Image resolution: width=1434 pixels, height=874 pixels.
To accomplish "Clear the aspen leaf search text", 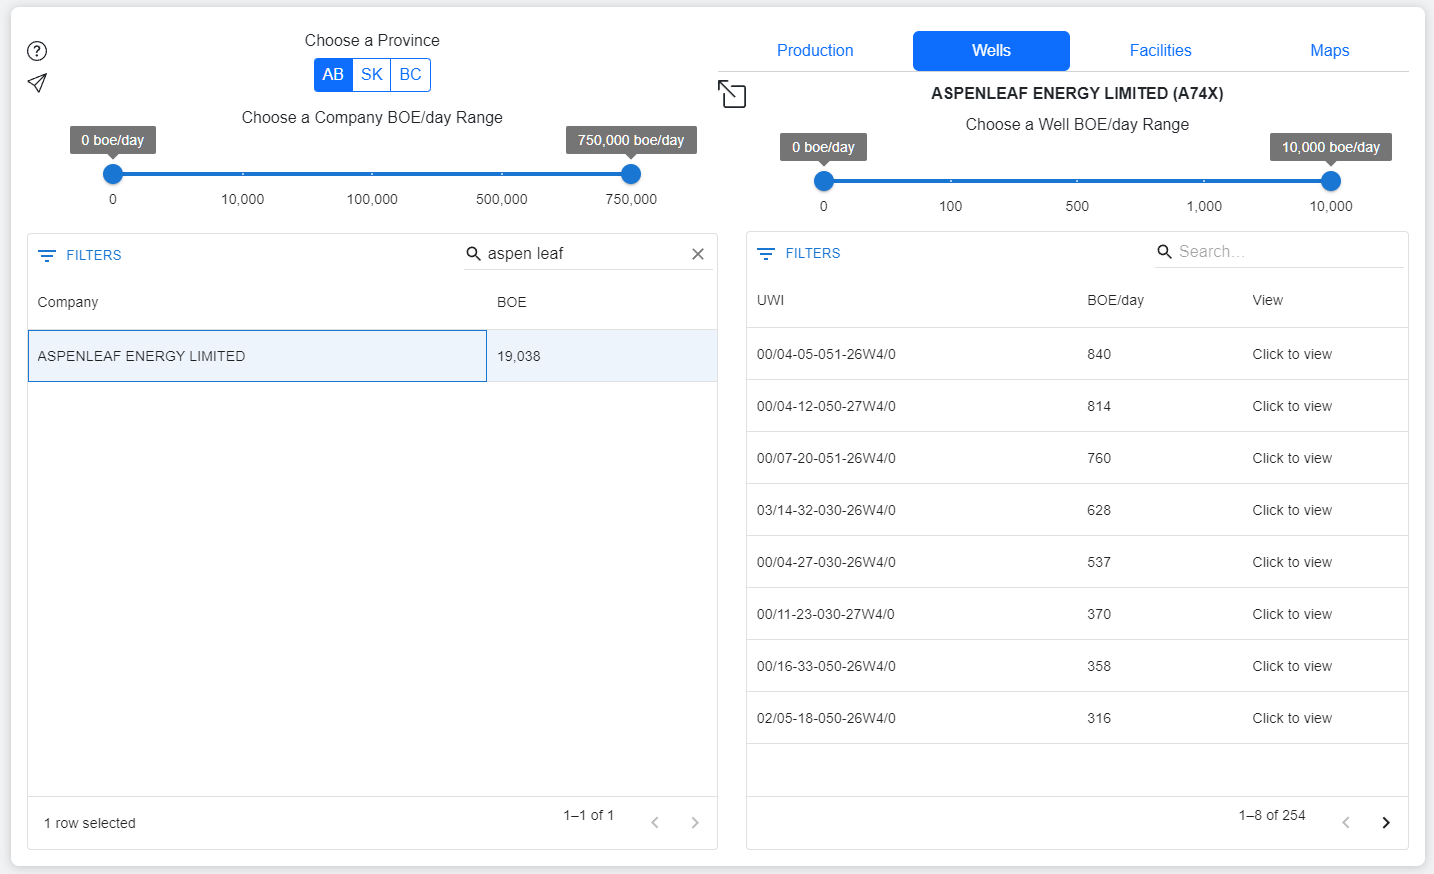I will click(698, 254).
